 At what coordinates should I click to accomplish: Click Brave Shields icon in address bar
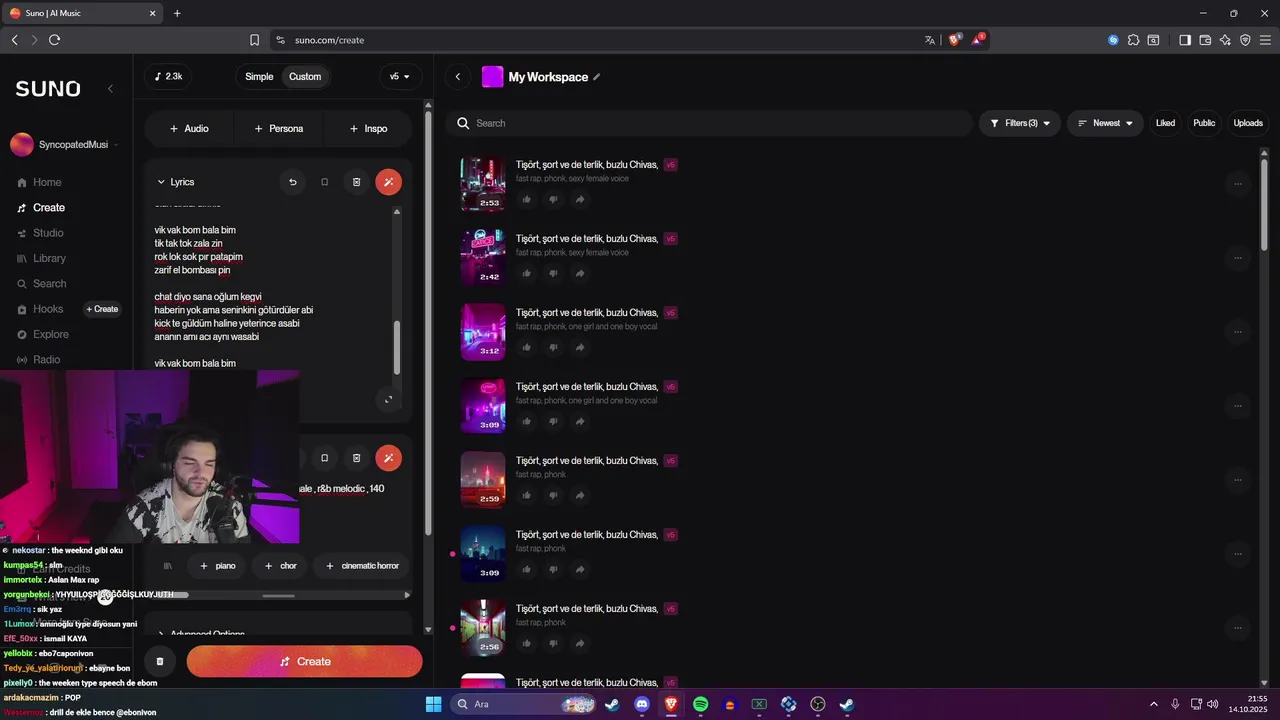coord(955,40)
